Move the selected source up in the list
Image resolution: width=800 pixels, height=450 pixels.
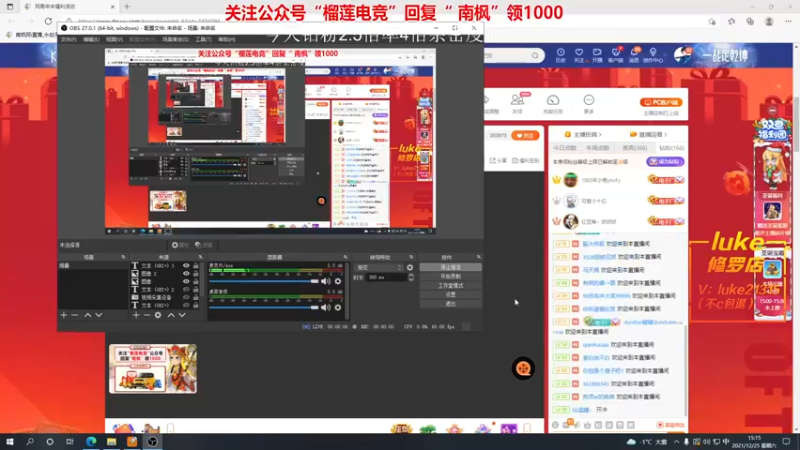[x=171, y=315]
